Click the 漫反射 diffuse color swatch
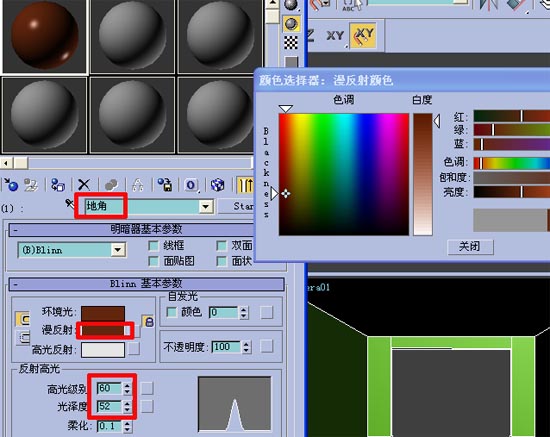 [103, 330]
